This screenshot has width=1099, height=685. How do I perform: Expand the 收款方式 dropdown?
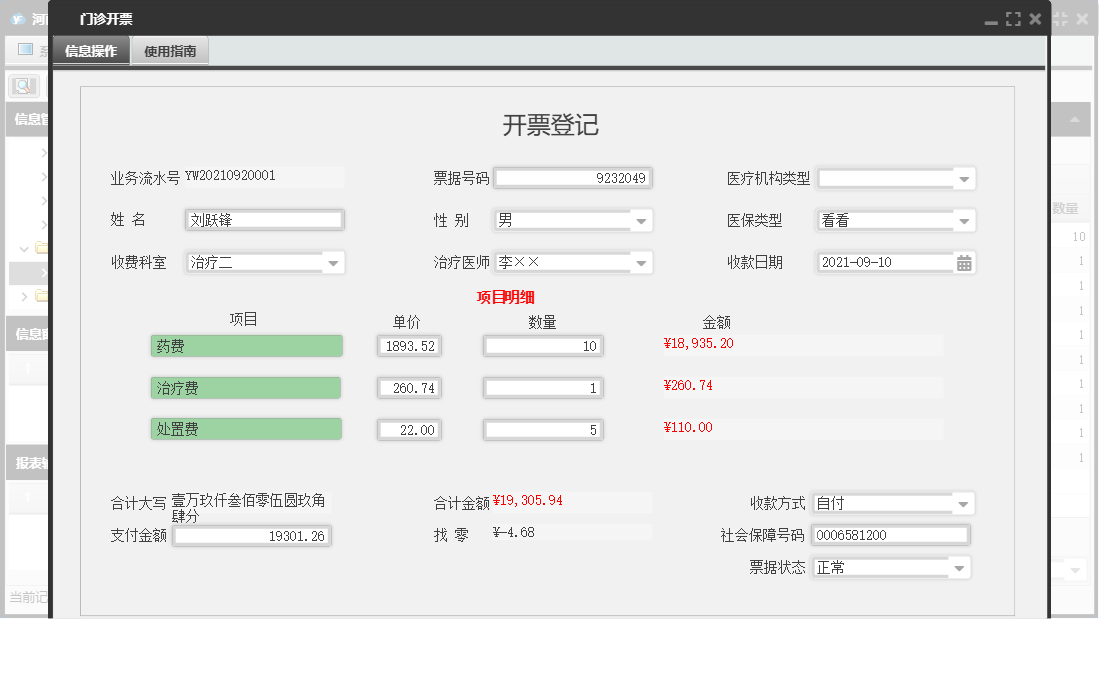[x=961, y=503]
